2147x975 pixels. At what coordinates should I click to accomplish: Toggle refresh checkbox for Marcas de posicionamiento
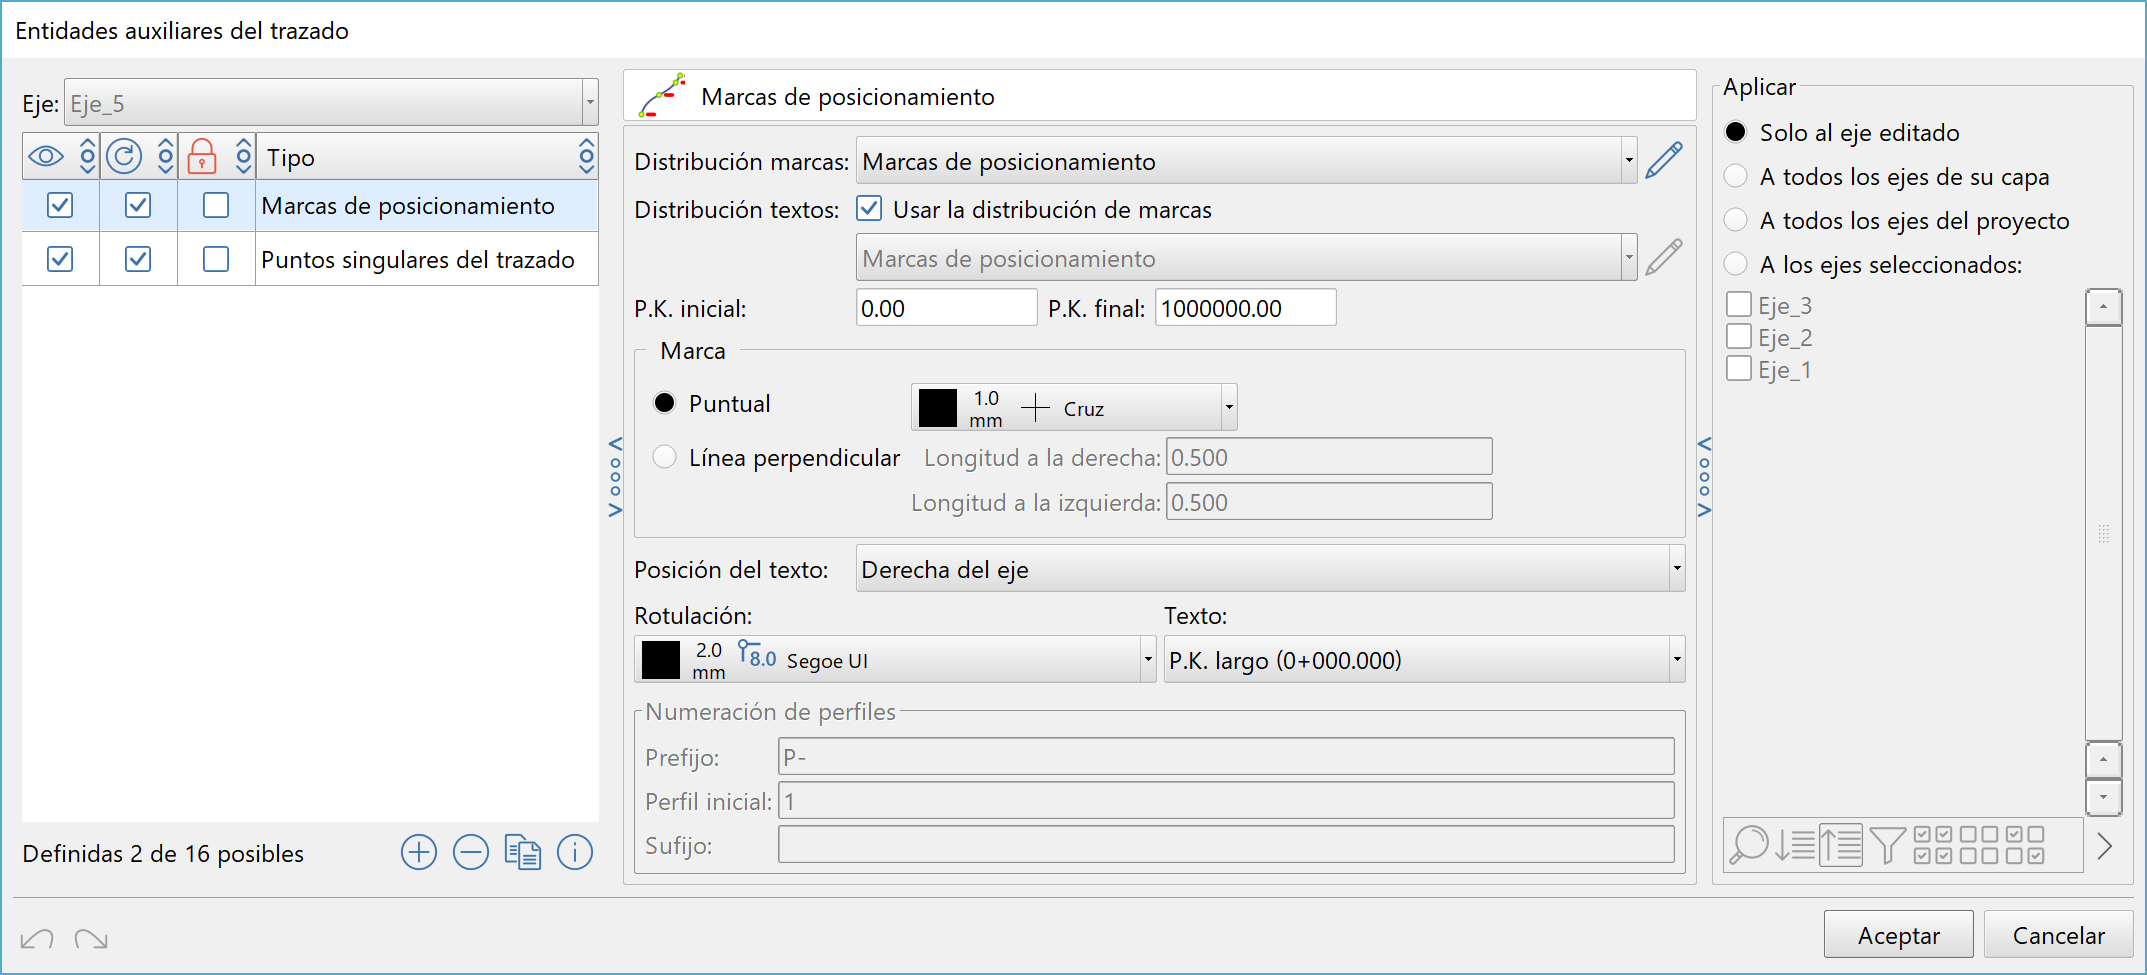[138, 205]
